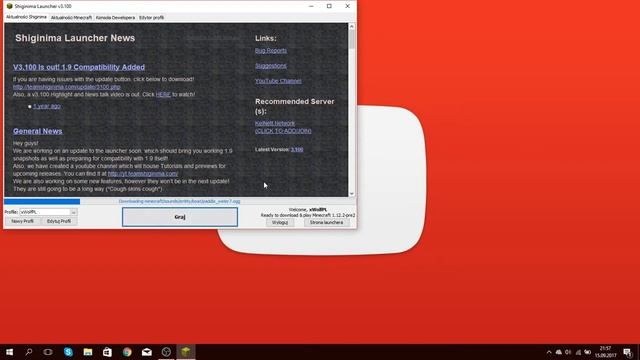640x360 pixels.
Task: Click the 'Shiginima Launcher News' heading
Action: (75, 38)
